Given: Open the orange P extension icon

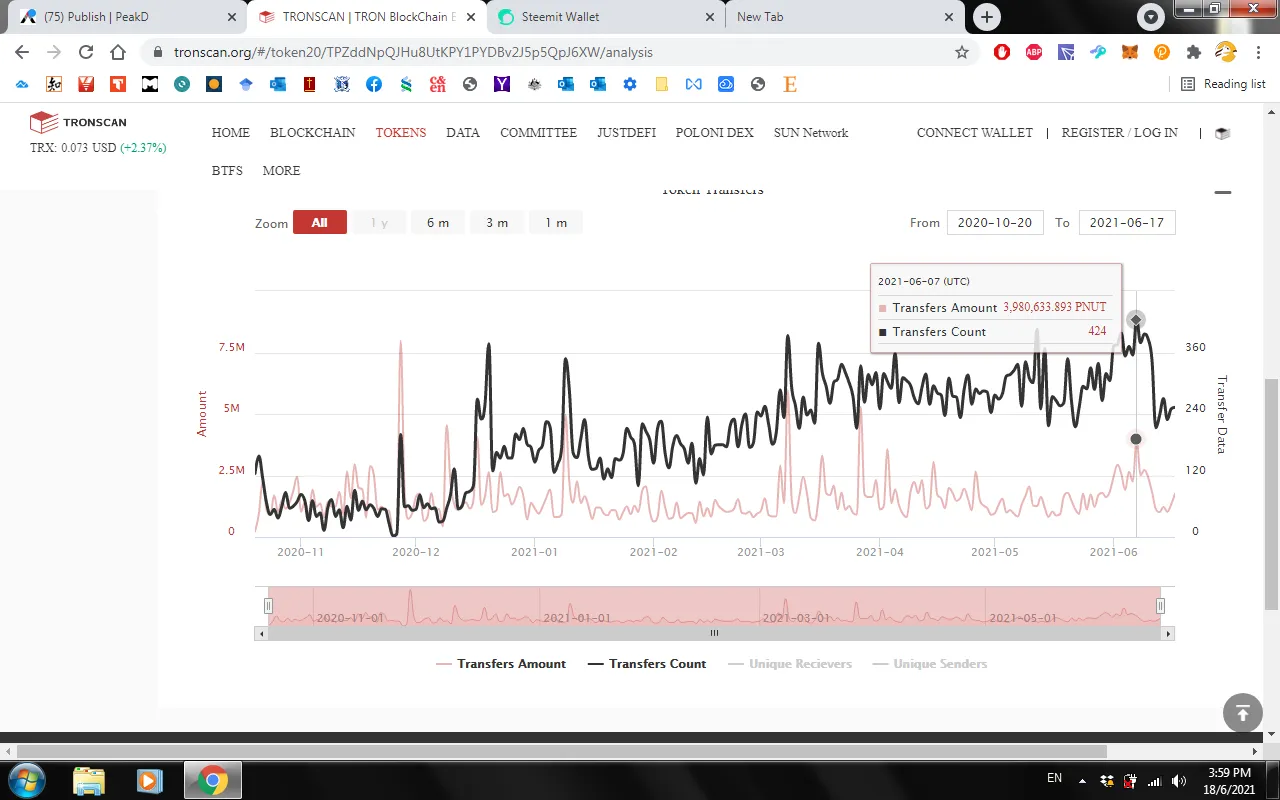Looking at the screenshot, I should pos(1162,52).
